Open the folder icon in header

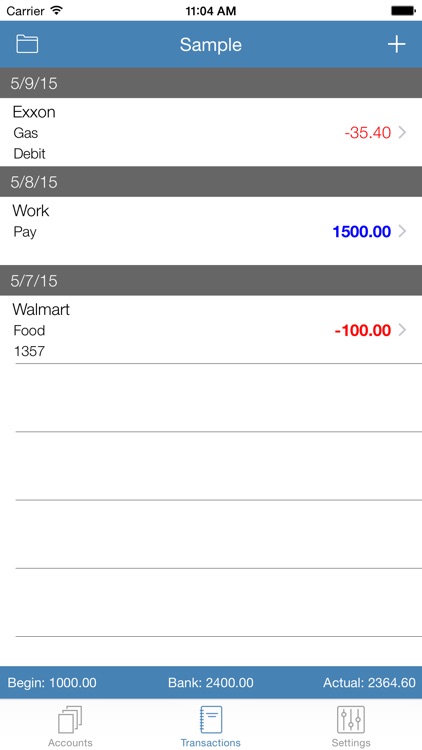point(27,44)
